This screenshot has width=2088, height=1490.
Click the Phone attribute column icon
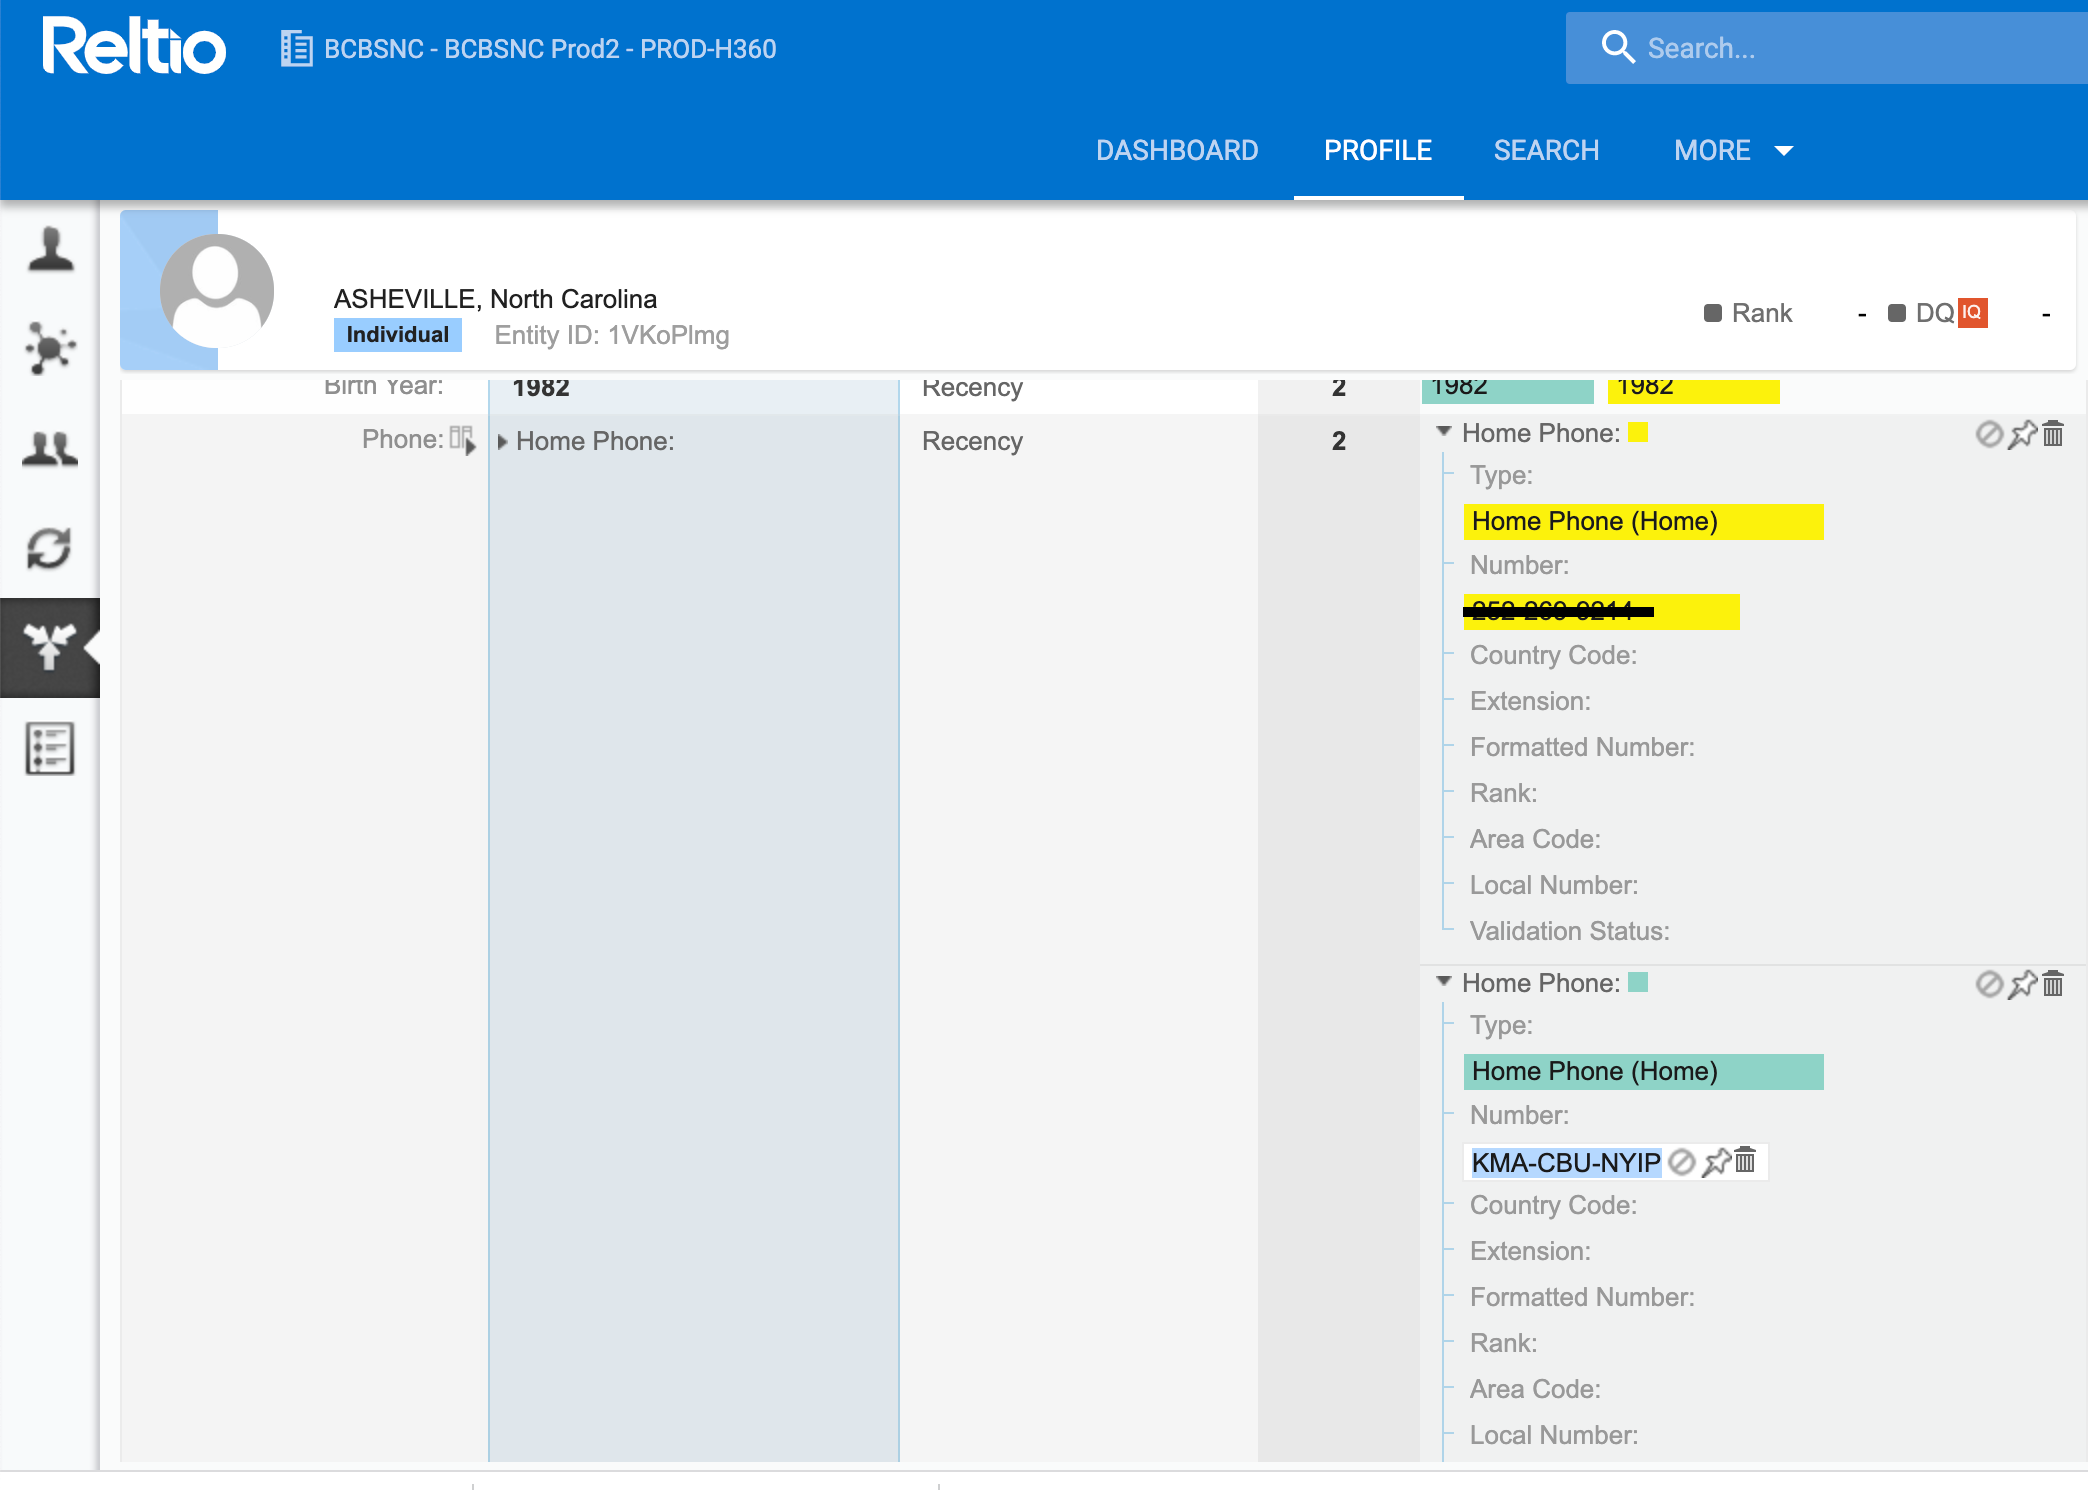pyautogui.click(x=463, y=440)
